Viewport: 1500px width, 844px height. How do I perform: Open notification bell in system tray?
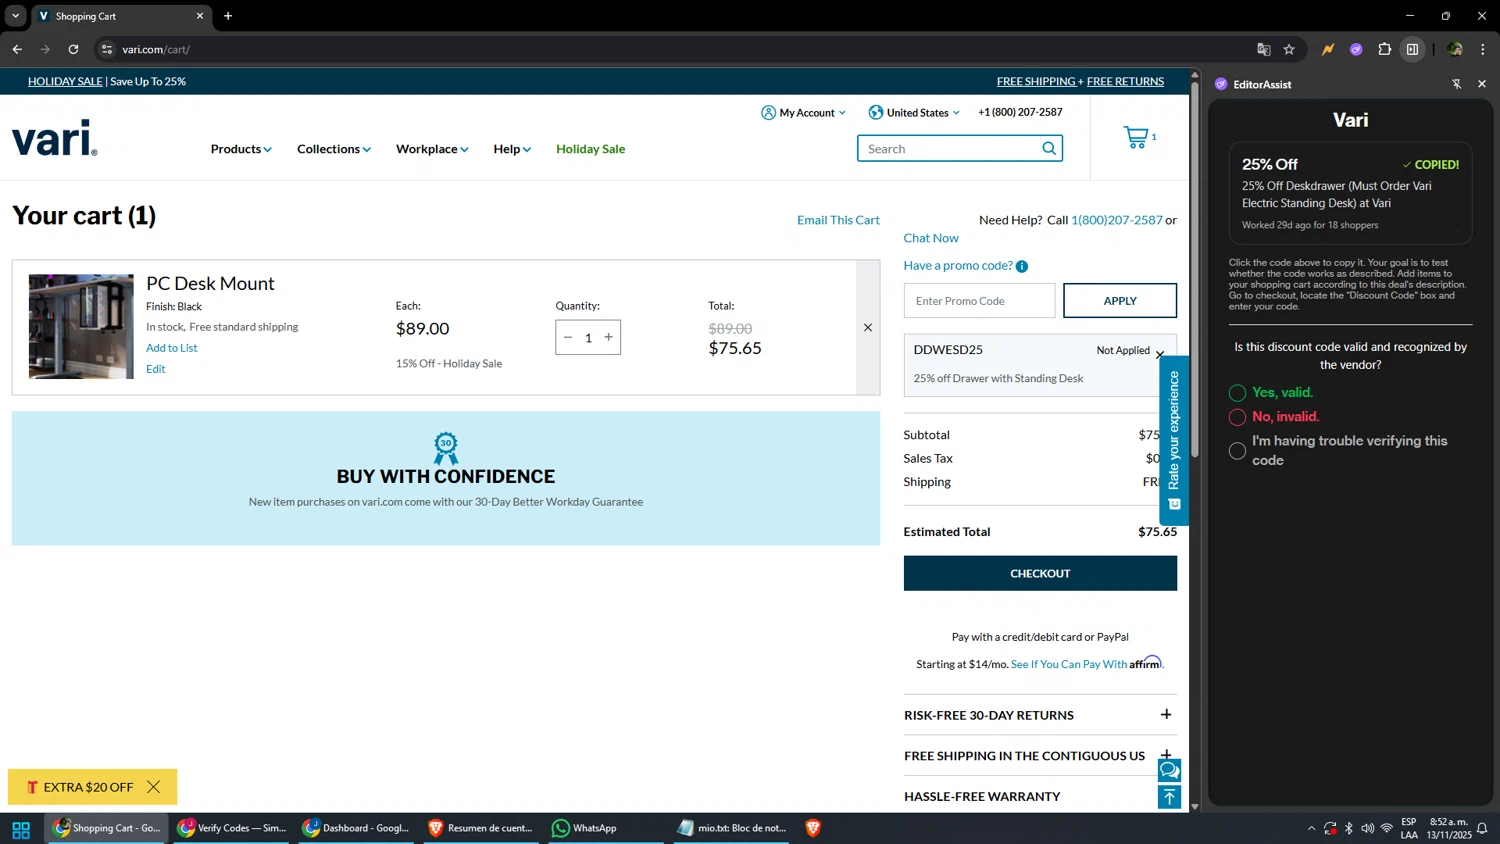point(1482,828)
